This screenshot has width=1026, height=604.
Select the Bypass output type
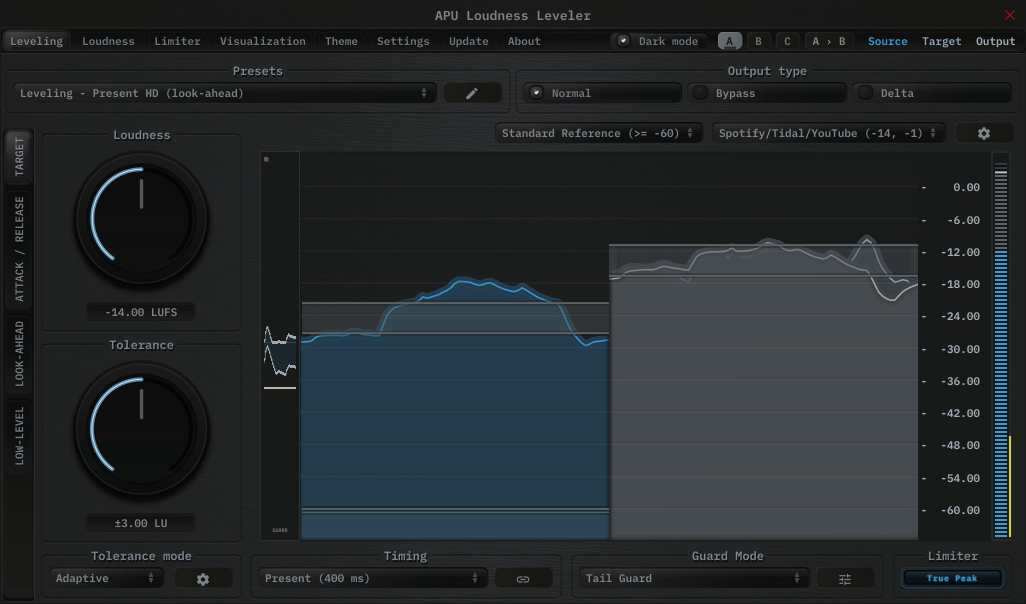767,93
